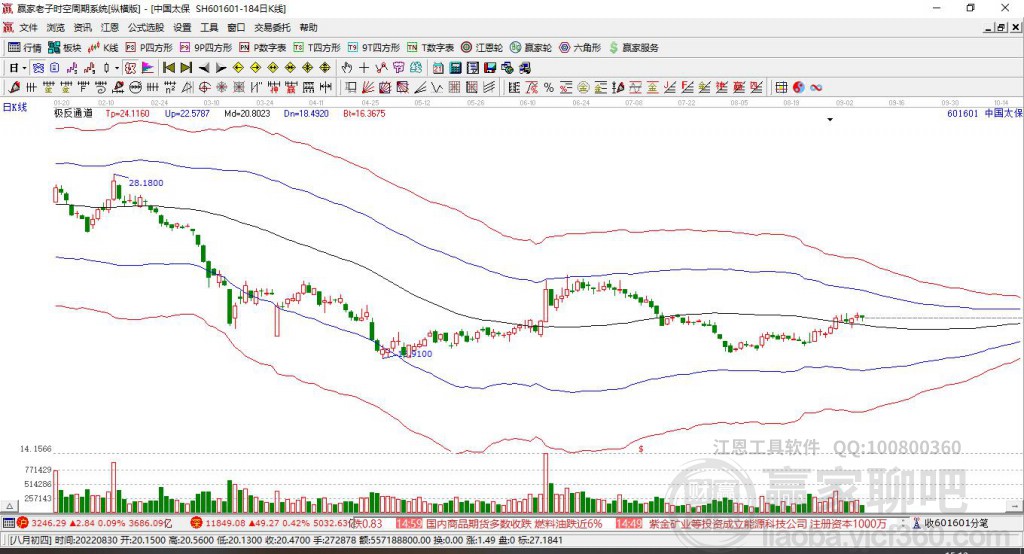Click the blue infinity loop icon

[816, 88]
